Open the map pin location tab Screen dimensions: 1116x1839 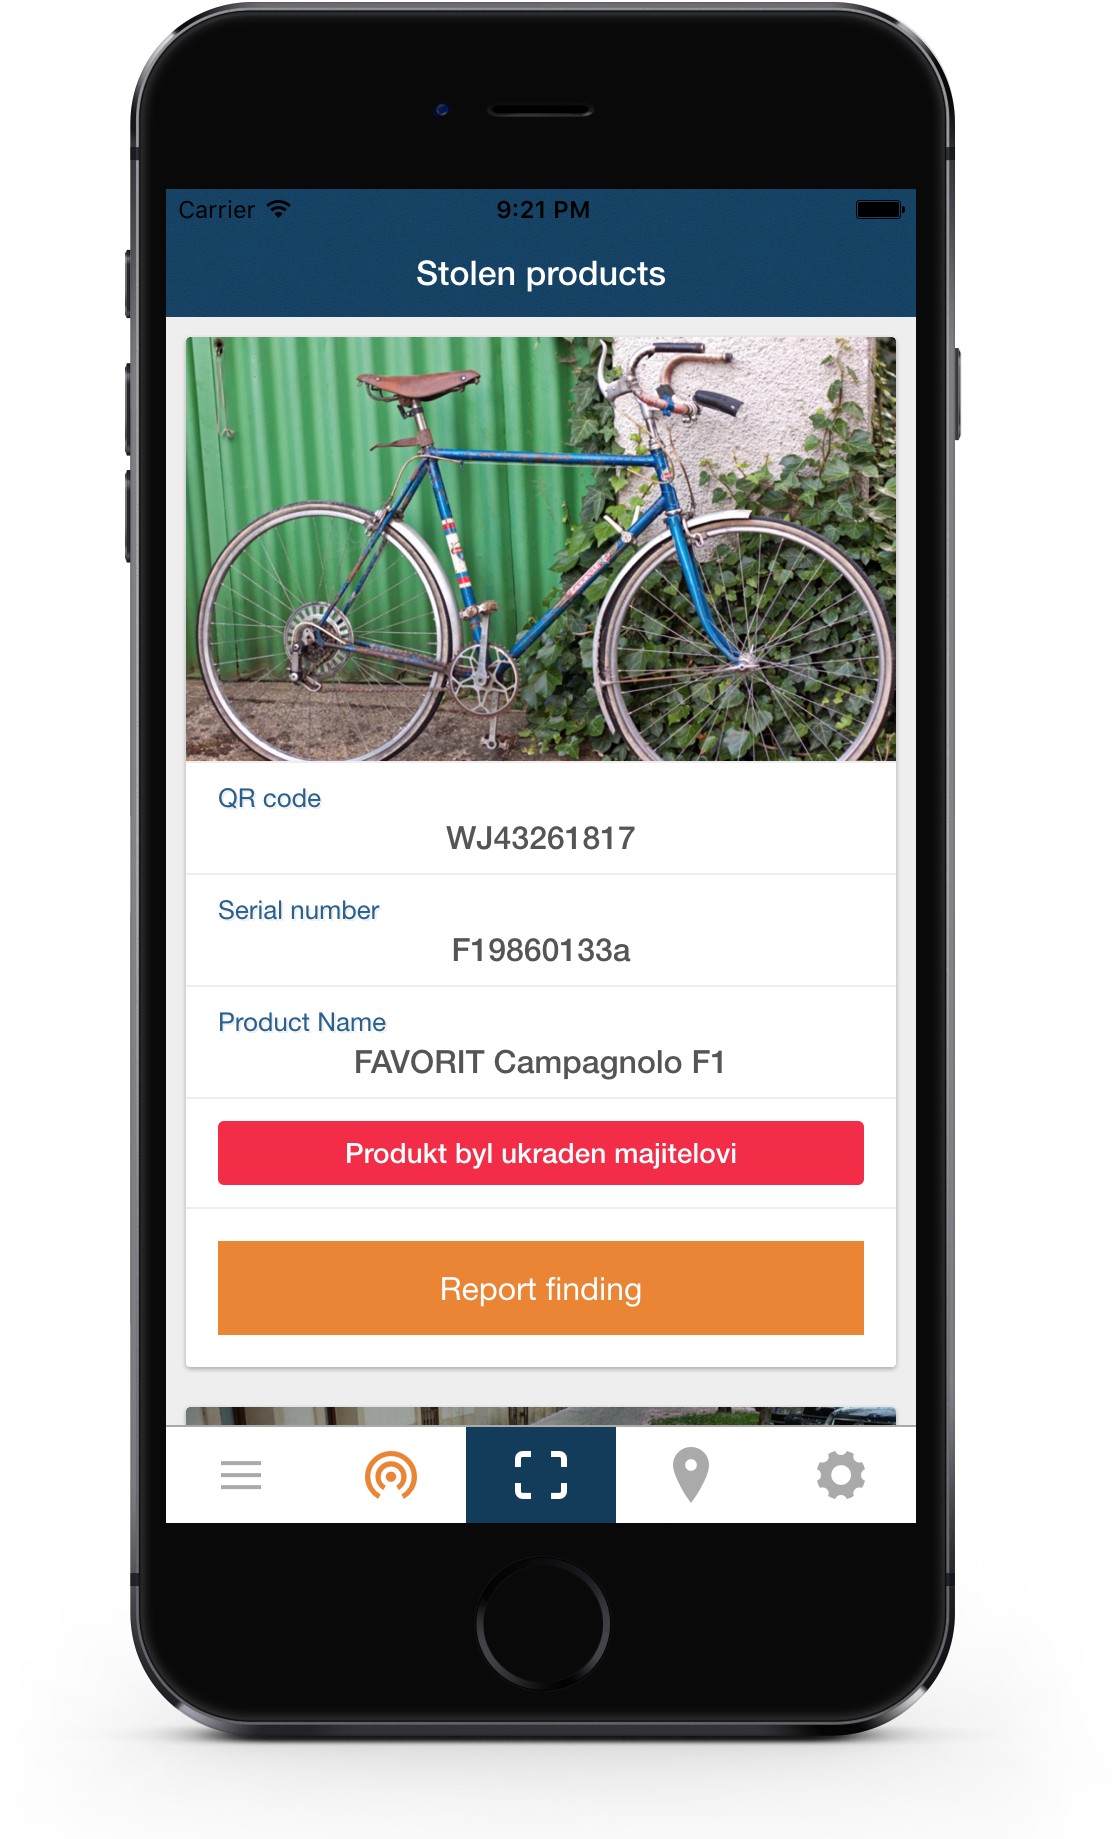tap(691, 1475)
